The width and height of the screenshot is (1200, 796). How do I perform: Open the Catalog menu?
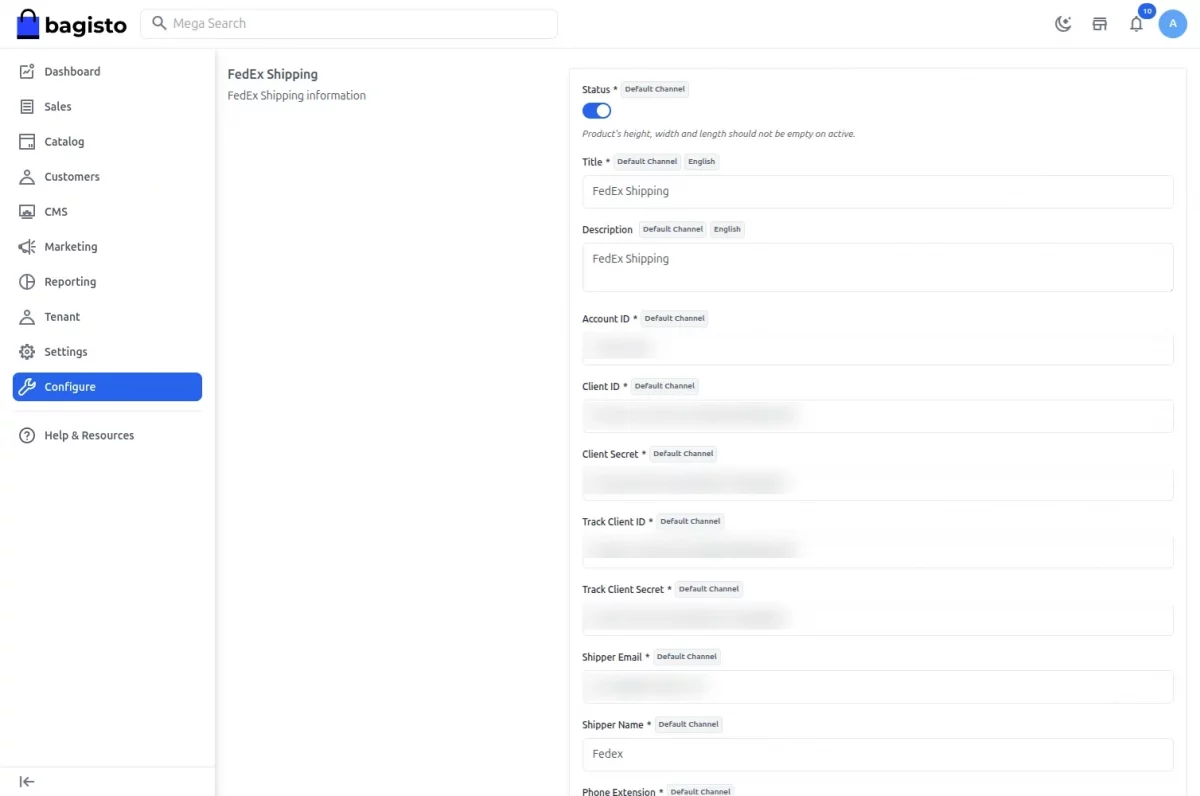[x=107, y=141]
